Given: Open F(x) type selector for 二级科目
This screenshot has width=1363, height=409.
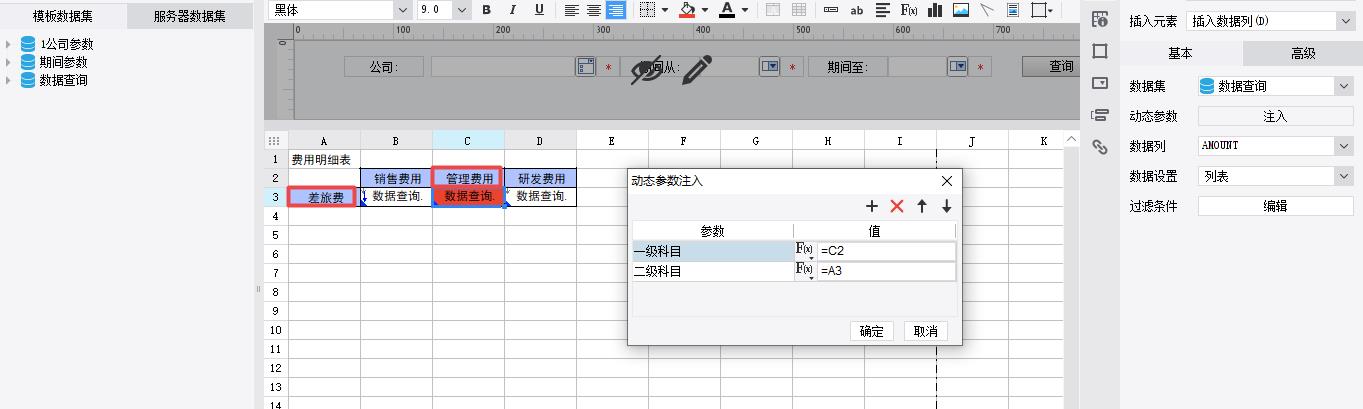Looking at the screenshot, I should 804,270.
